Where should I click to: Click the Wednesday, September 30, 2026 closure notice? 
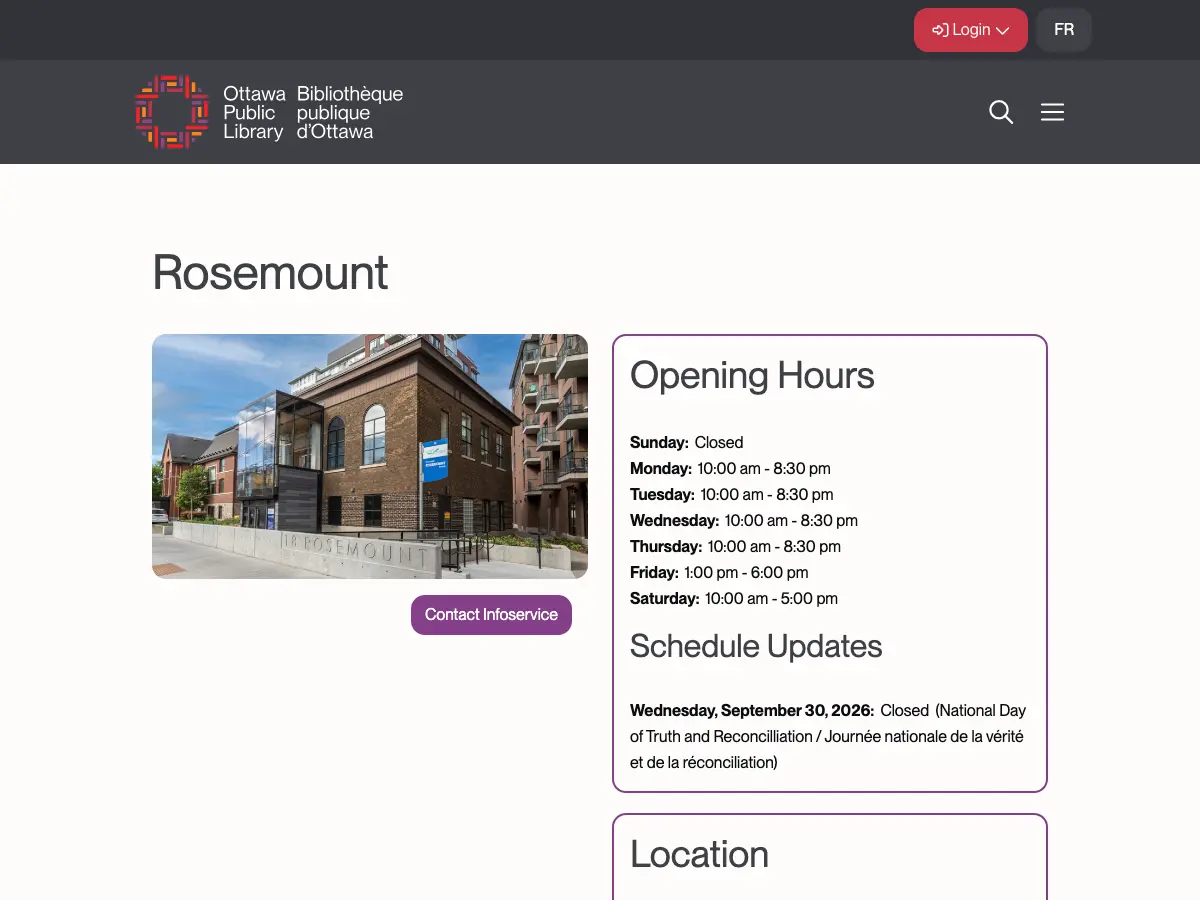coord(829,736)
